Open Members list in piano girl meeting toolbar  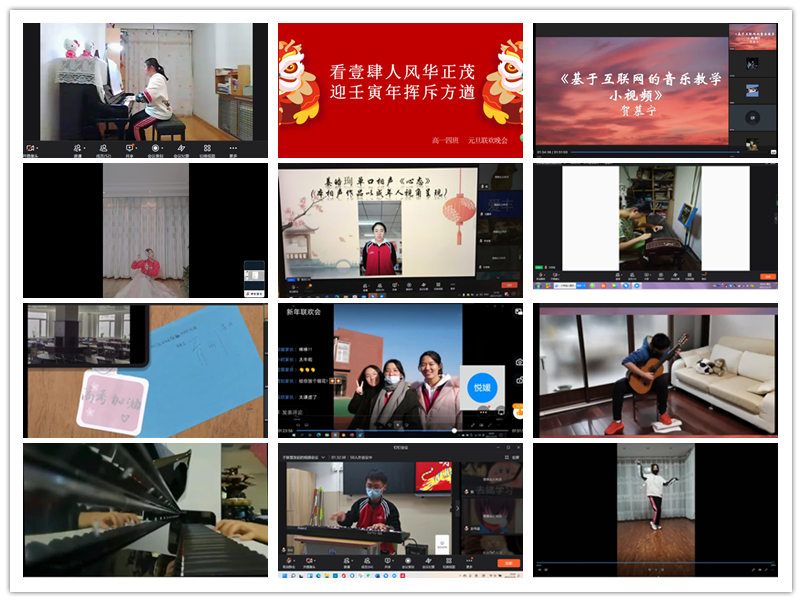[x=103, y=149]
